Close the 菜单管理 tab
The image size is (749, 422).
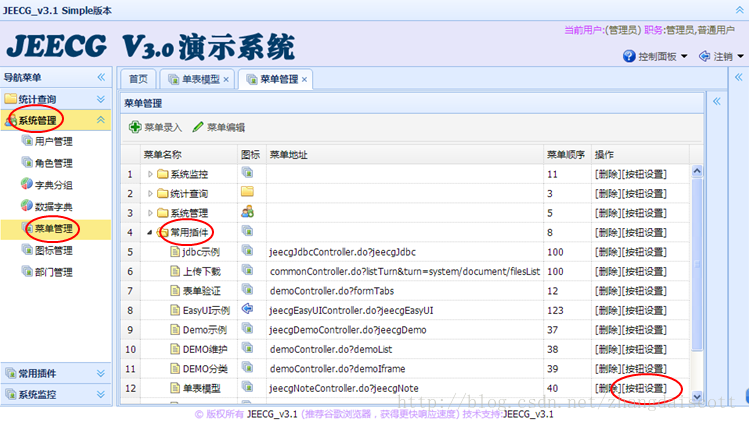pyautogui.click(x=304, y=79)
